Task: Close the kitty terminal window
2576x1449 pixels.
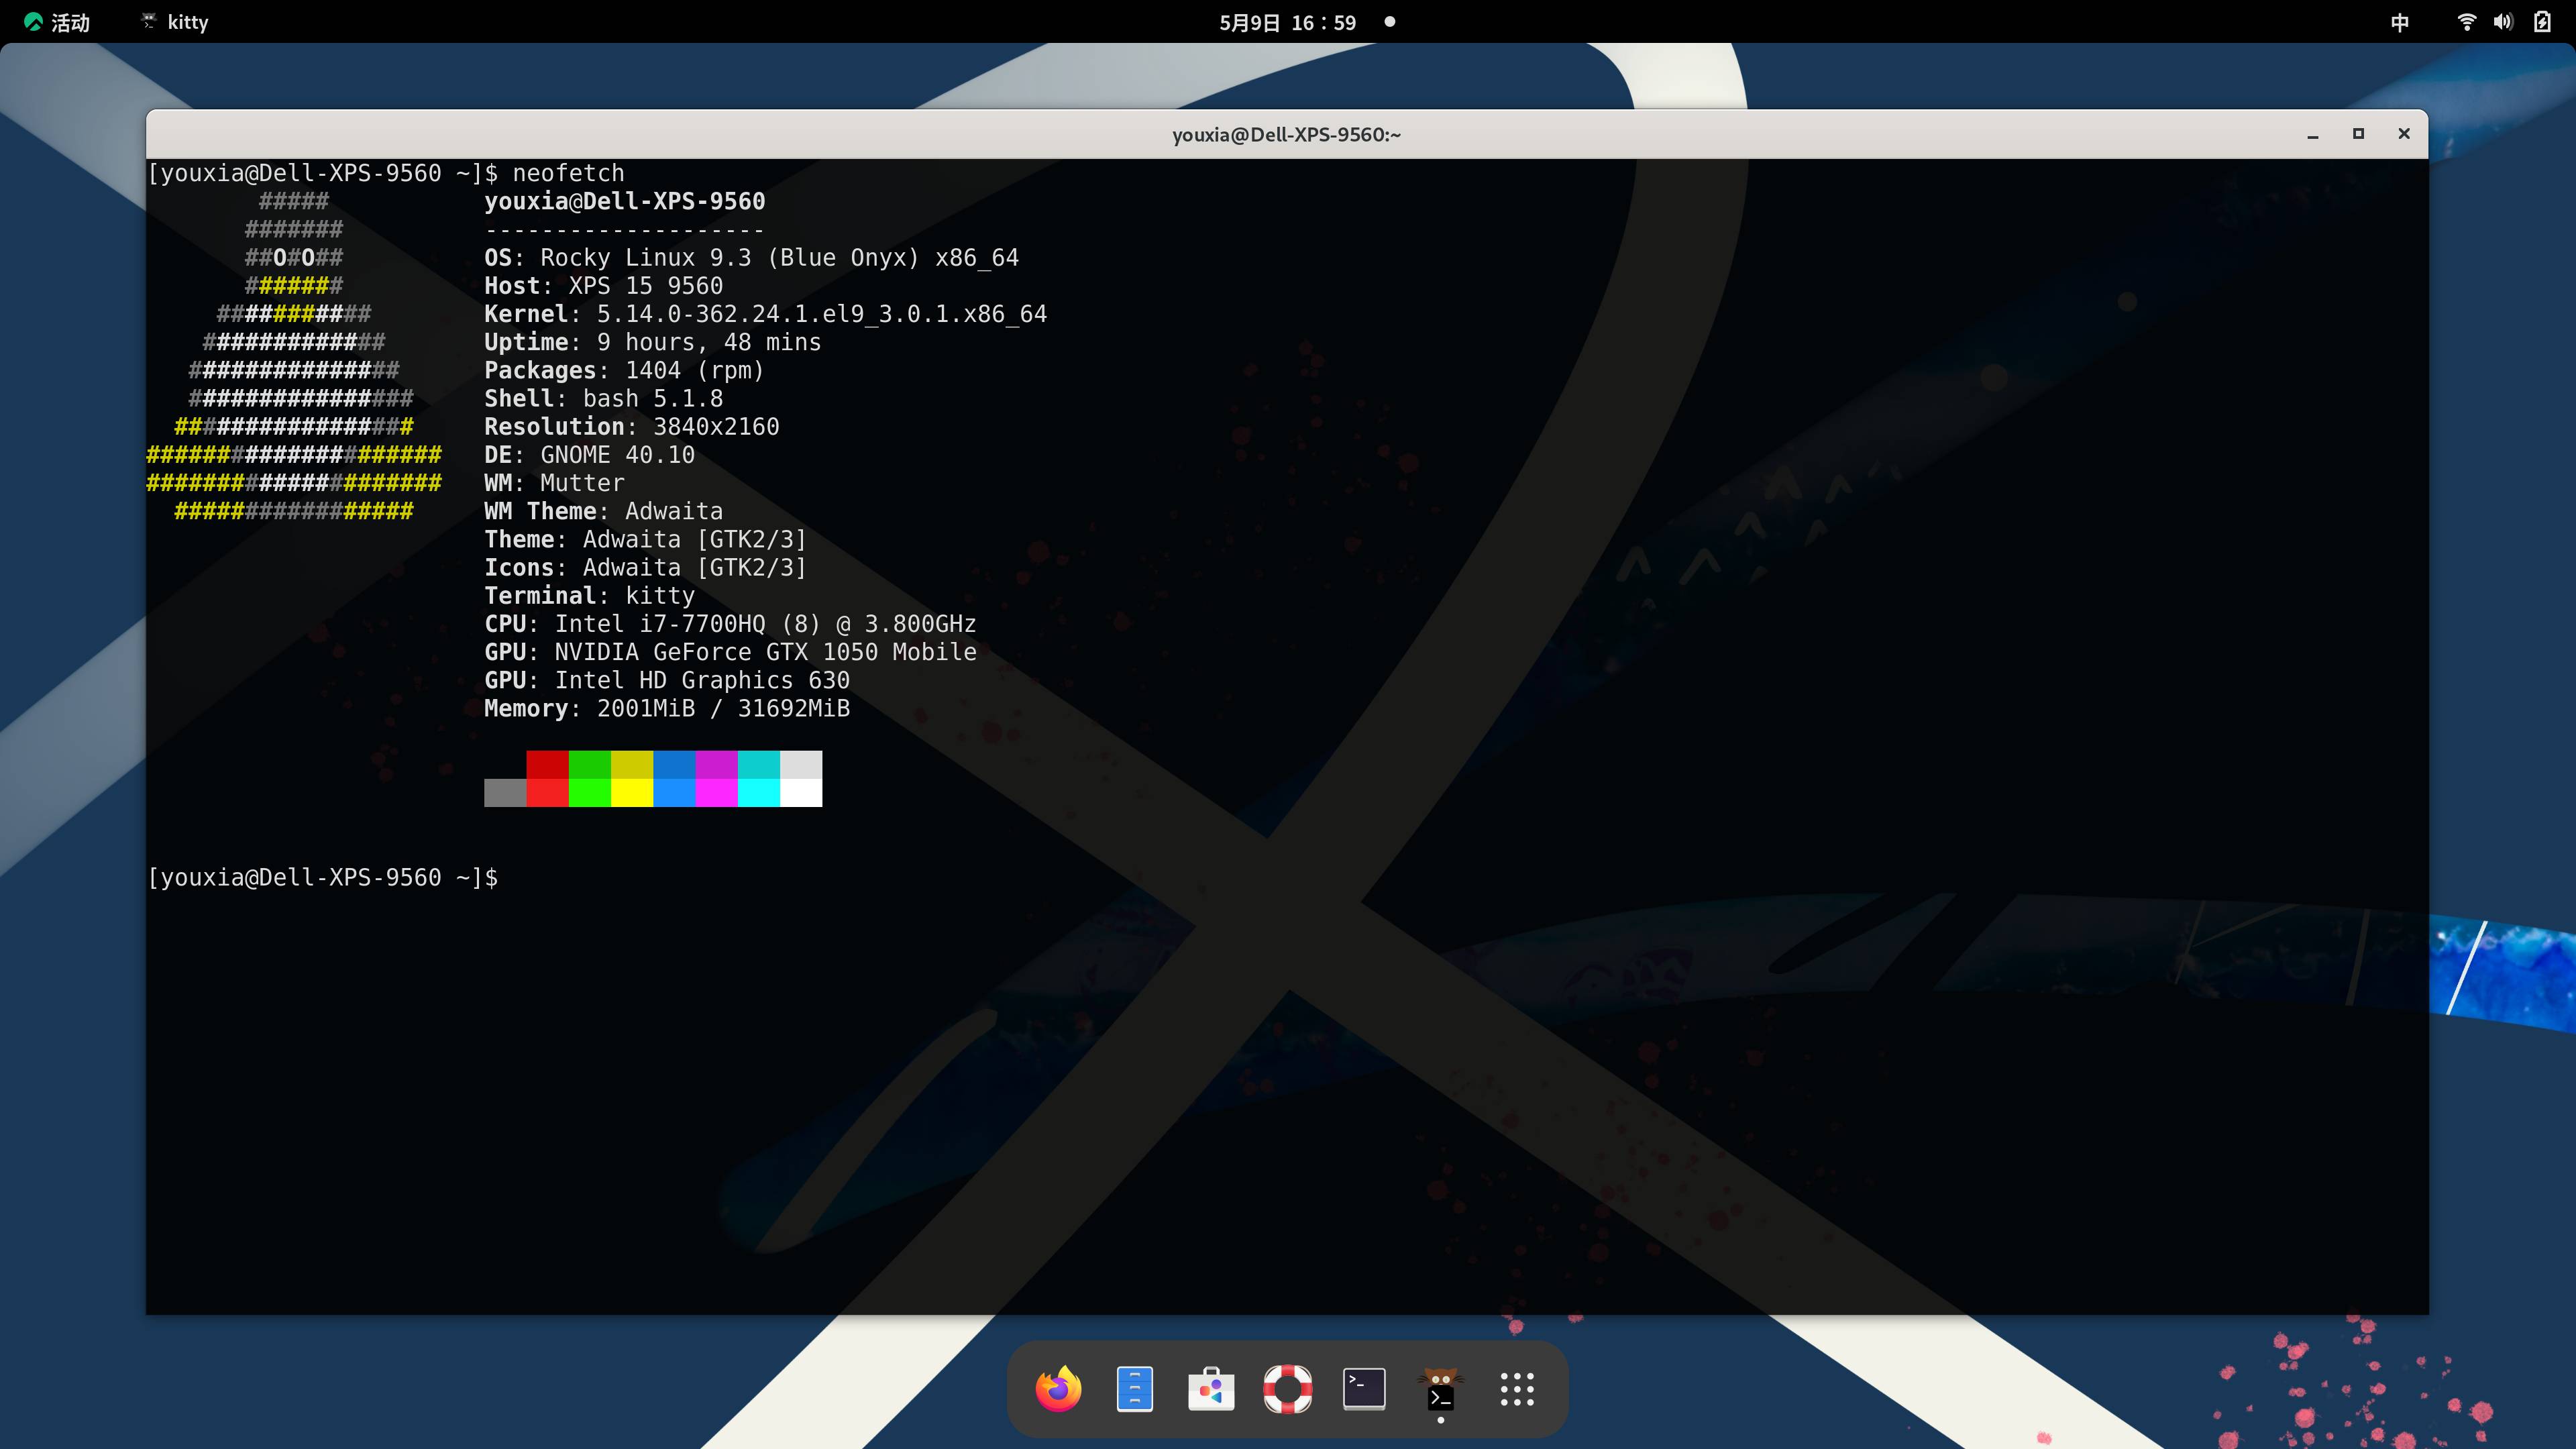Action: point(2404,134)
